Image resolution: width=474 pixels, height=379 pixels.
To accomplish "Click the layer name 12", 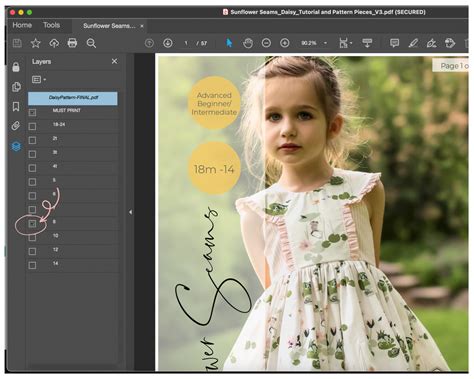I will point(55,249).
